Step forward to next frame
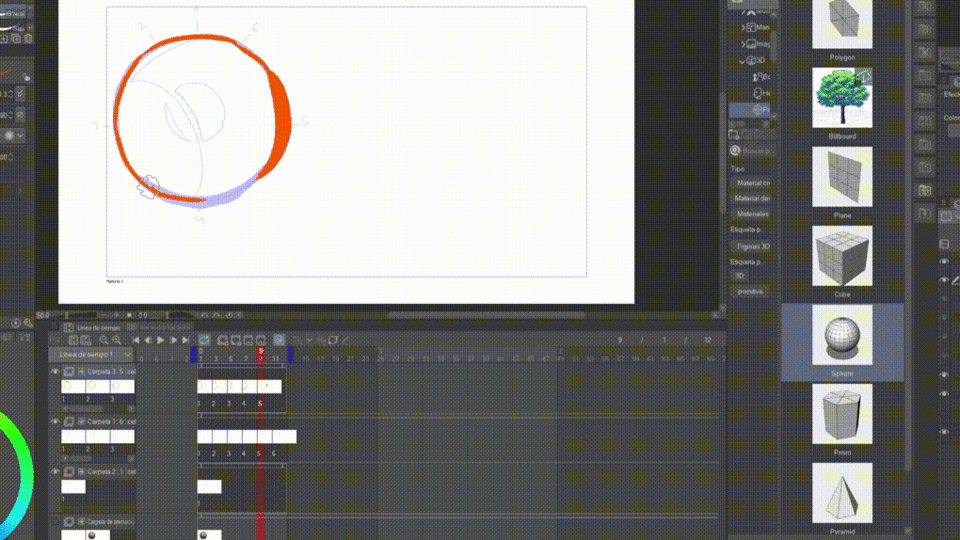960x540 pixels. click(x=173, y=340)
